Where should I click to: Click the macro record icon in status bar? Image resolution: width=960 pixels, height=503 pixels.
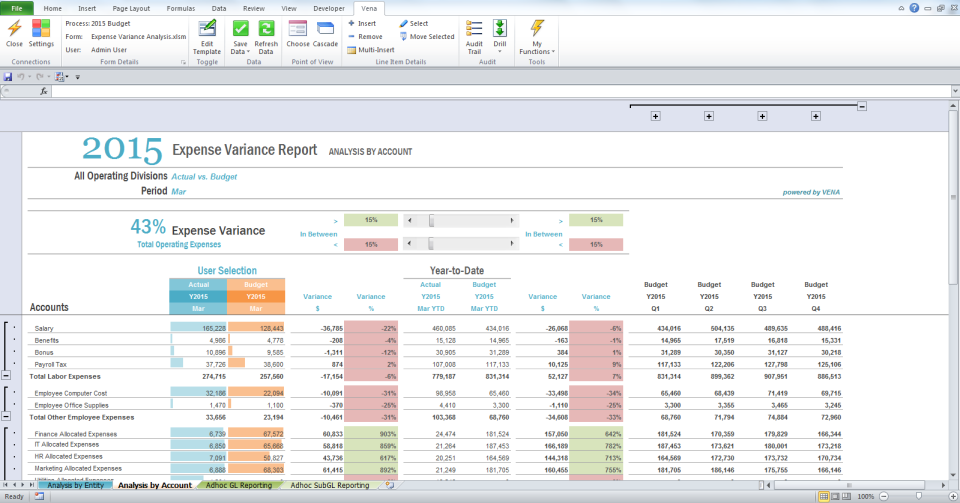click(39, 496)
